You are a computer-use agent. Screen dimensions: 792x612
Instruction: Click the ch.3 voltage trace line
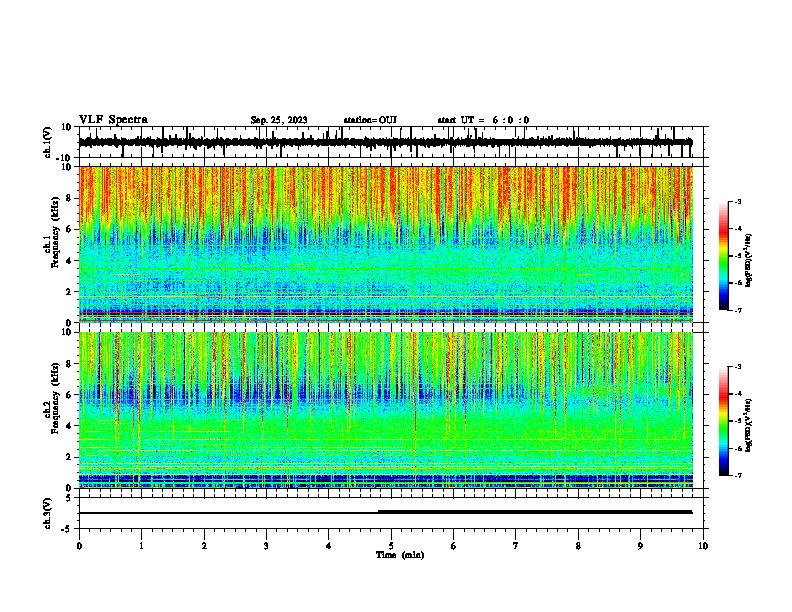(385, 512)
